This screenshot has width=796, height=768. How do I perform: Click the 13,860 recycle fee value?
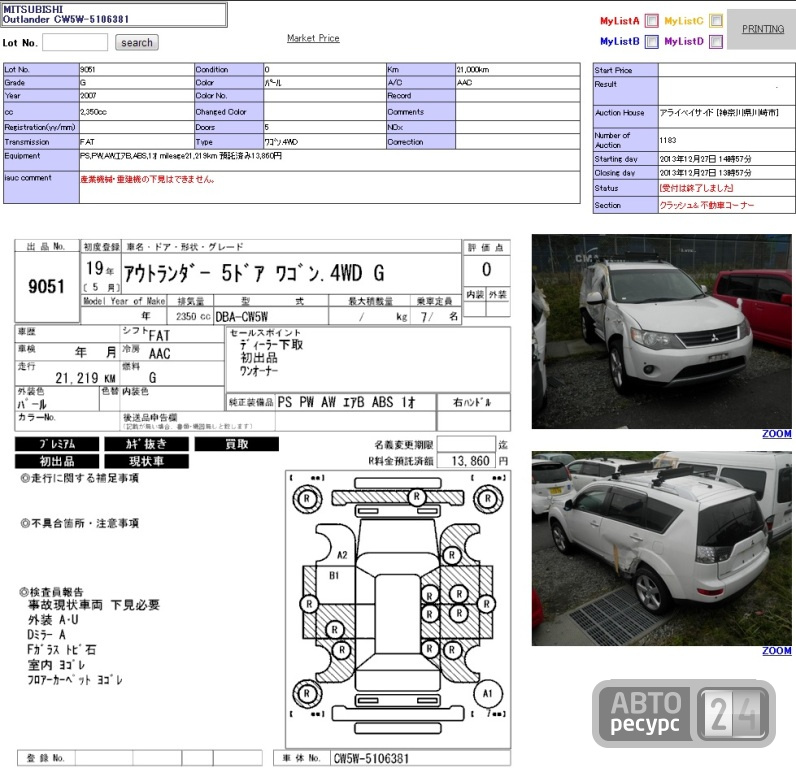[471, 461]
